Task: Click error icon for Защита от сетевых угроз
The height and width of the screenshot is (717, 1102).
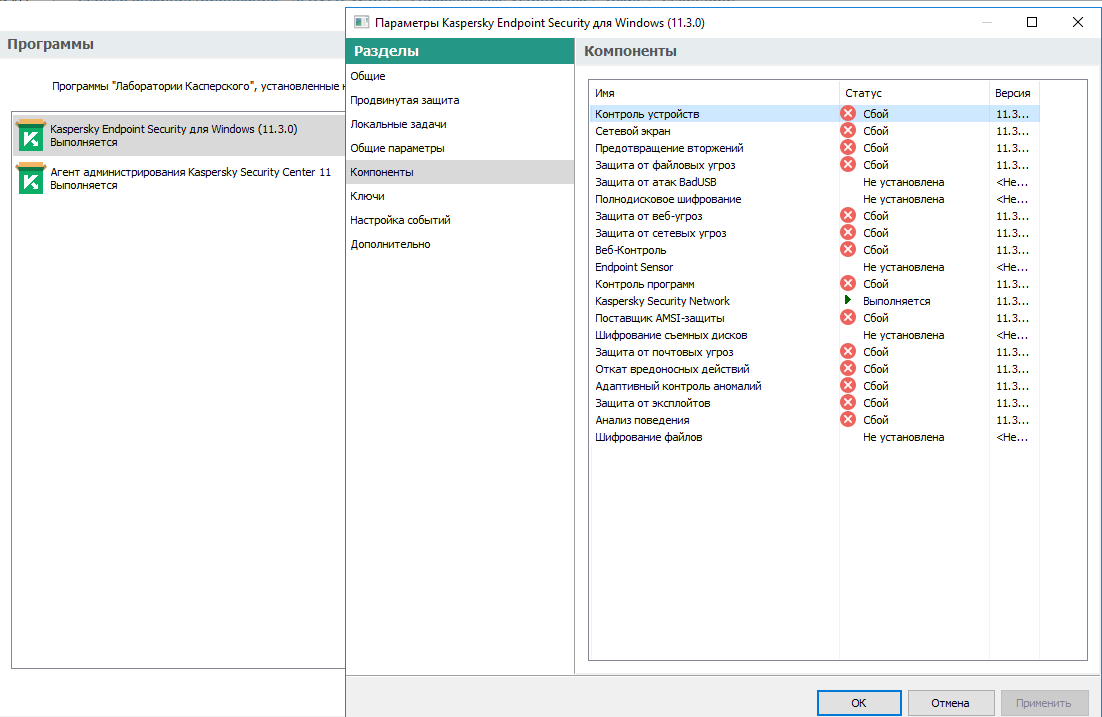Action: (848, 232)
